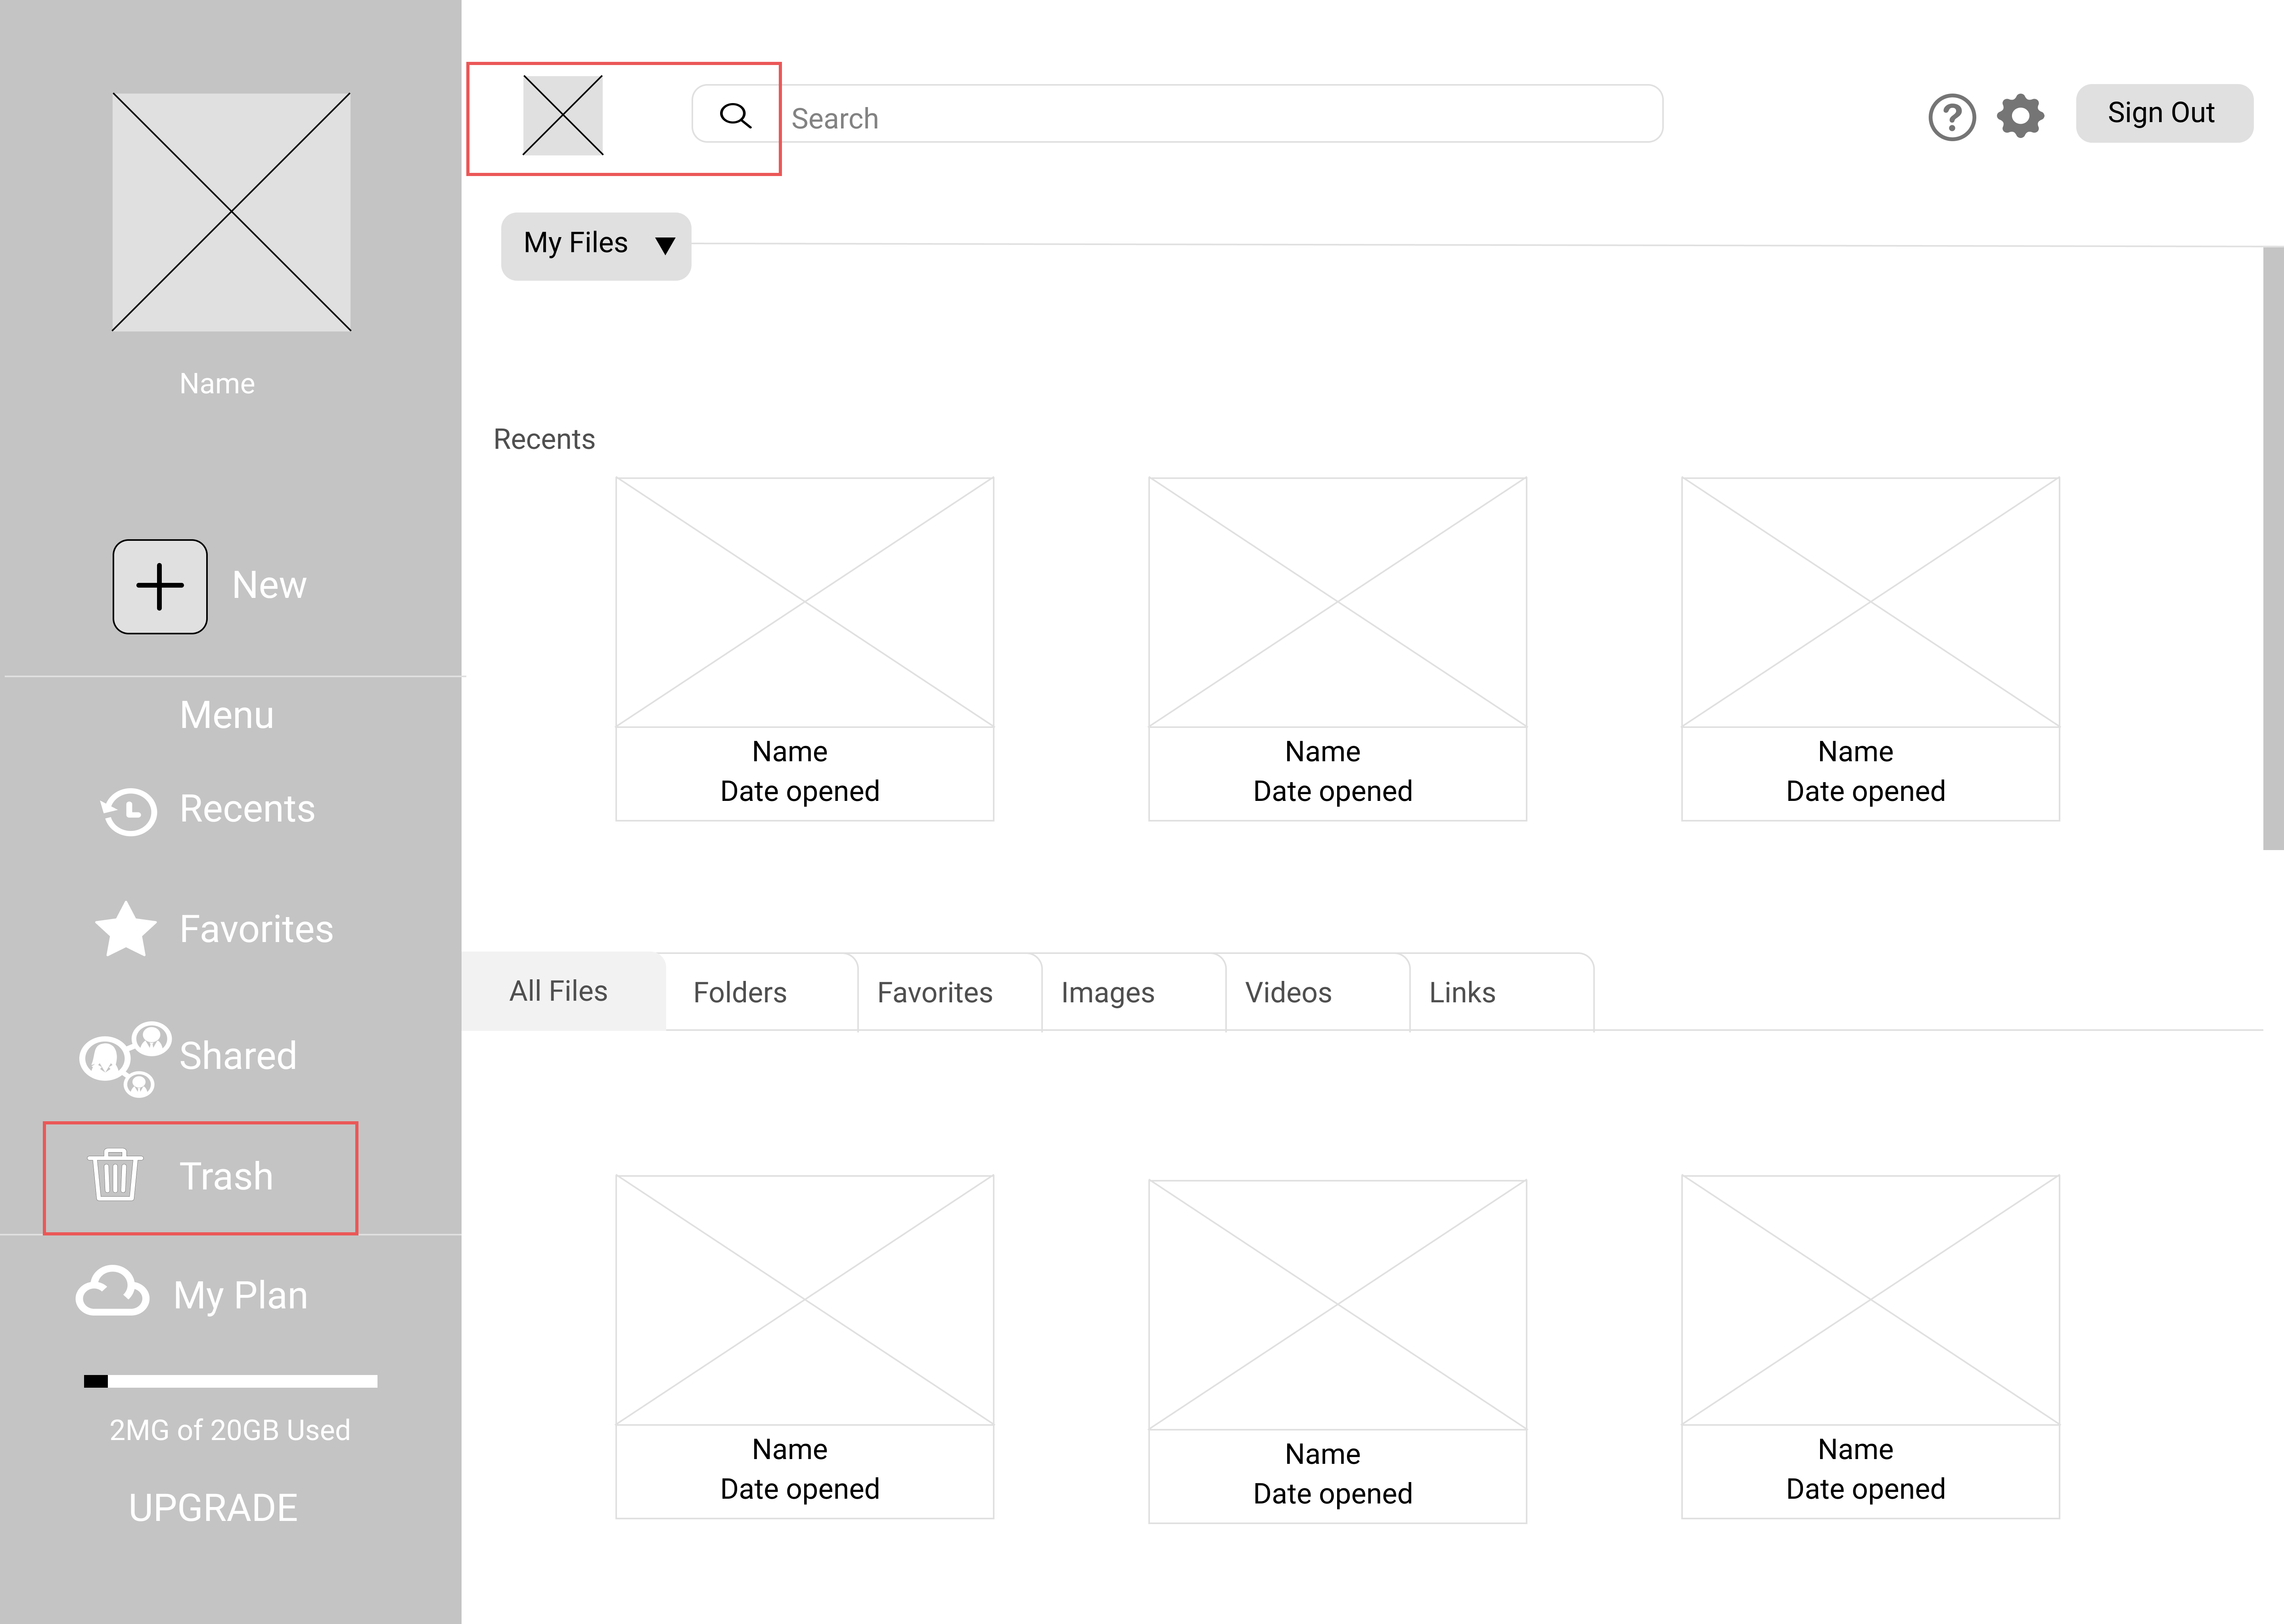
Task: Switch to the All Files tab
Action: 563,991
